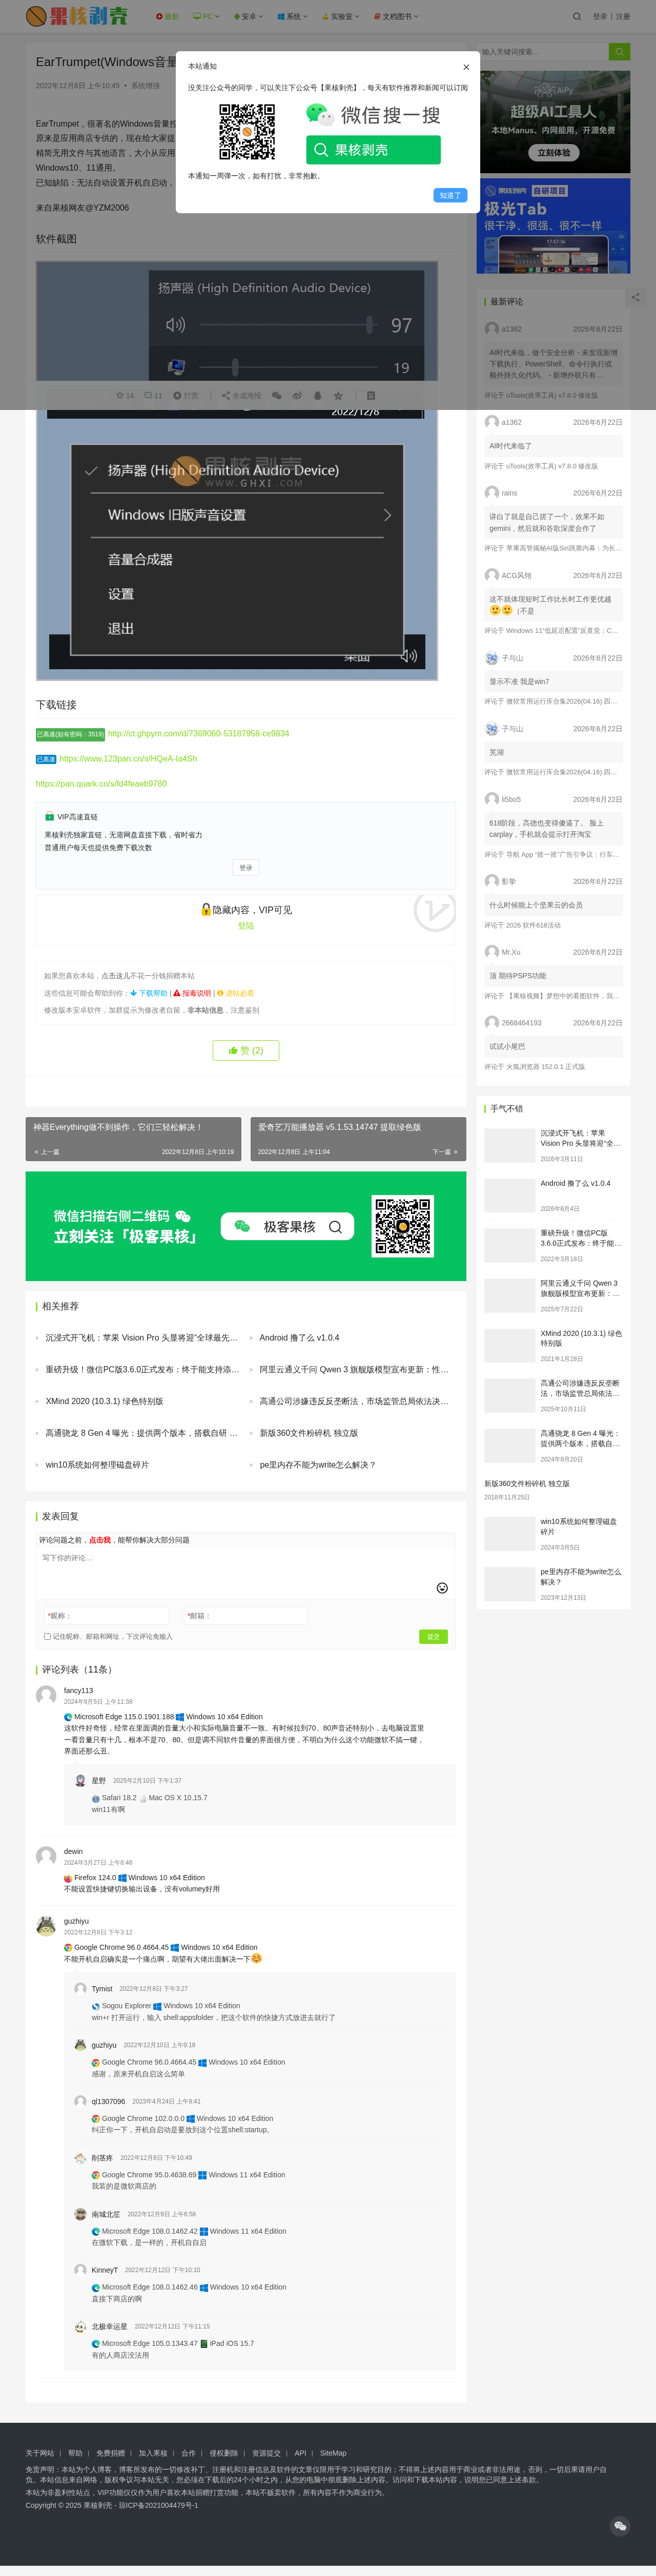Click the green 登陆 link under the 隐藏内容 notice
The width and height of the screenshot is (656, 2576).
click(246, 926)
